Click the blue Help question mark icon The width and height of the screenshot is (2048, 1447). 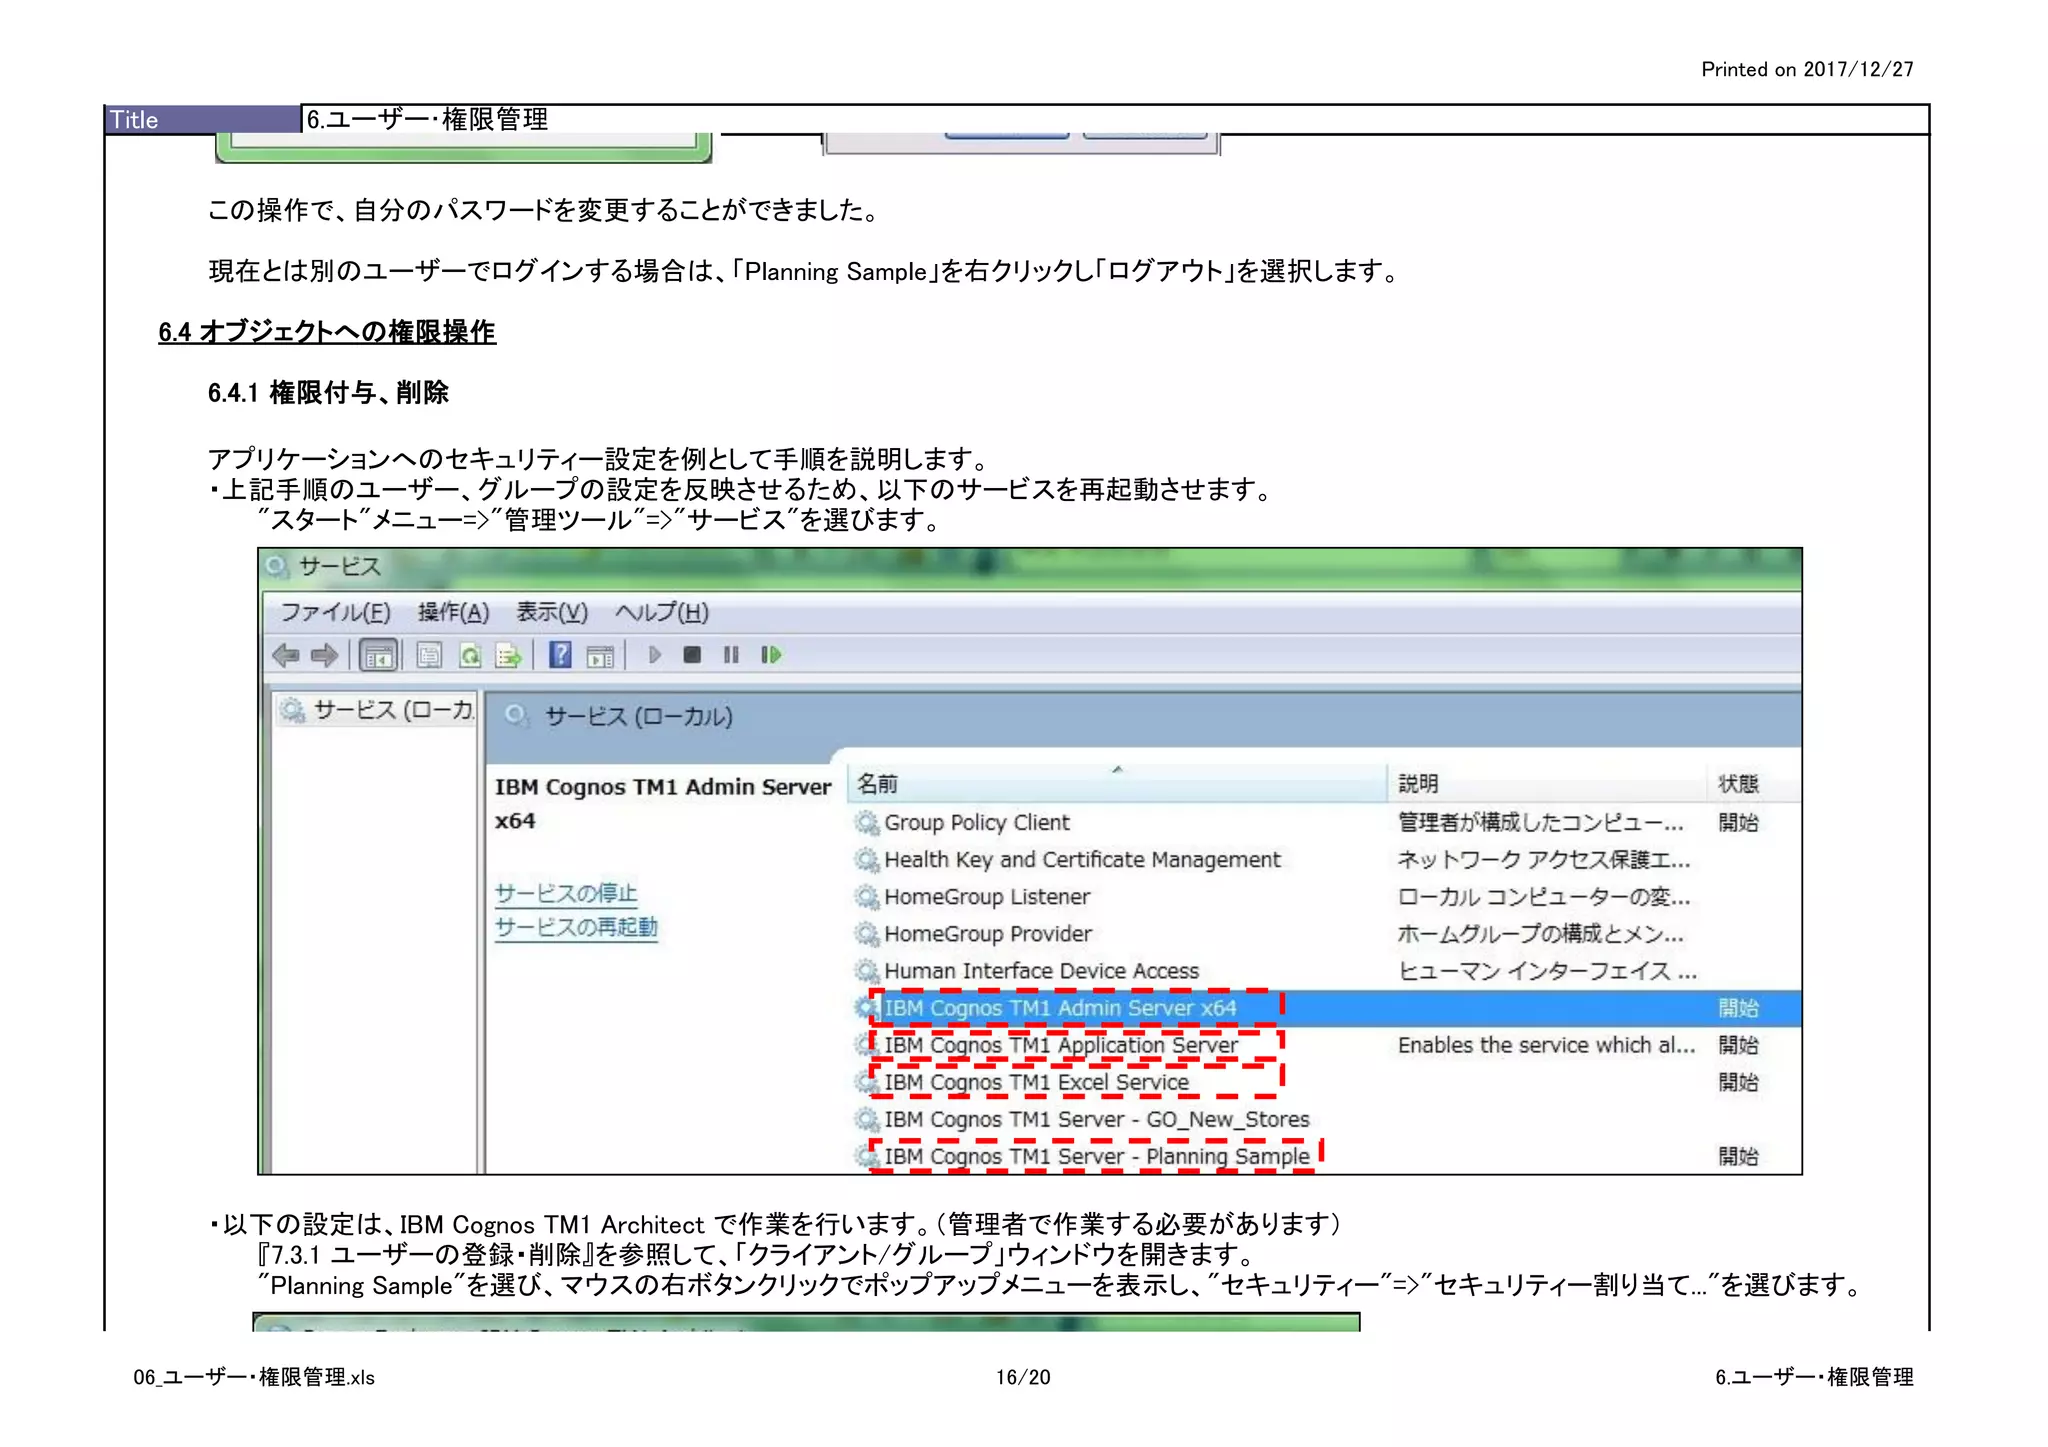(x=561, y=655)
